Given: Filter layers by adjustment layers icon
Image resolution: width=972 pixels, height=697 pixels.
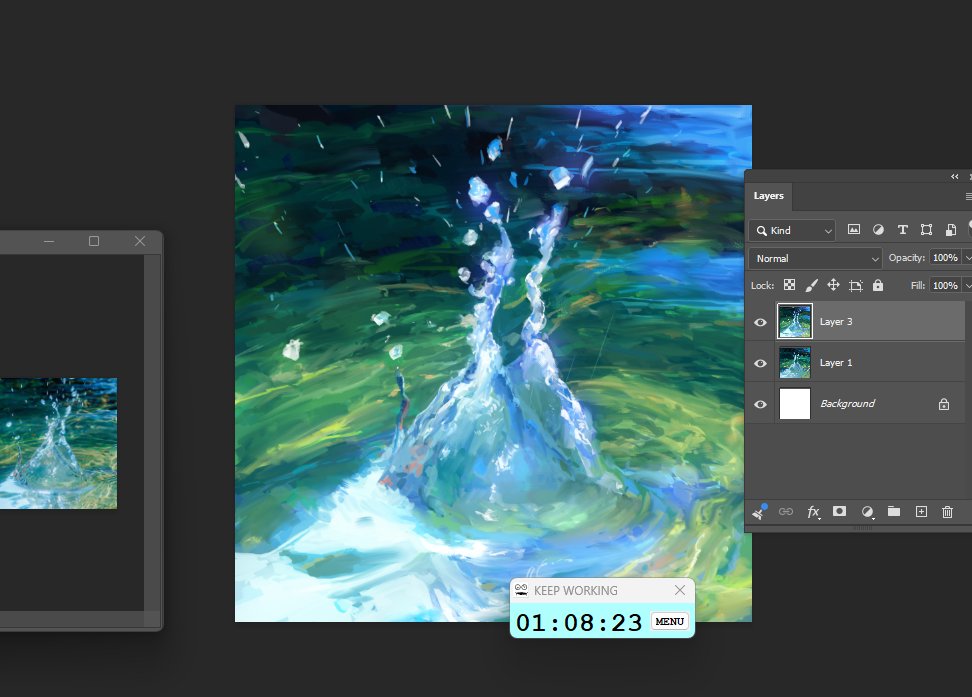Looking at the screenshot, I should (878, 229).
